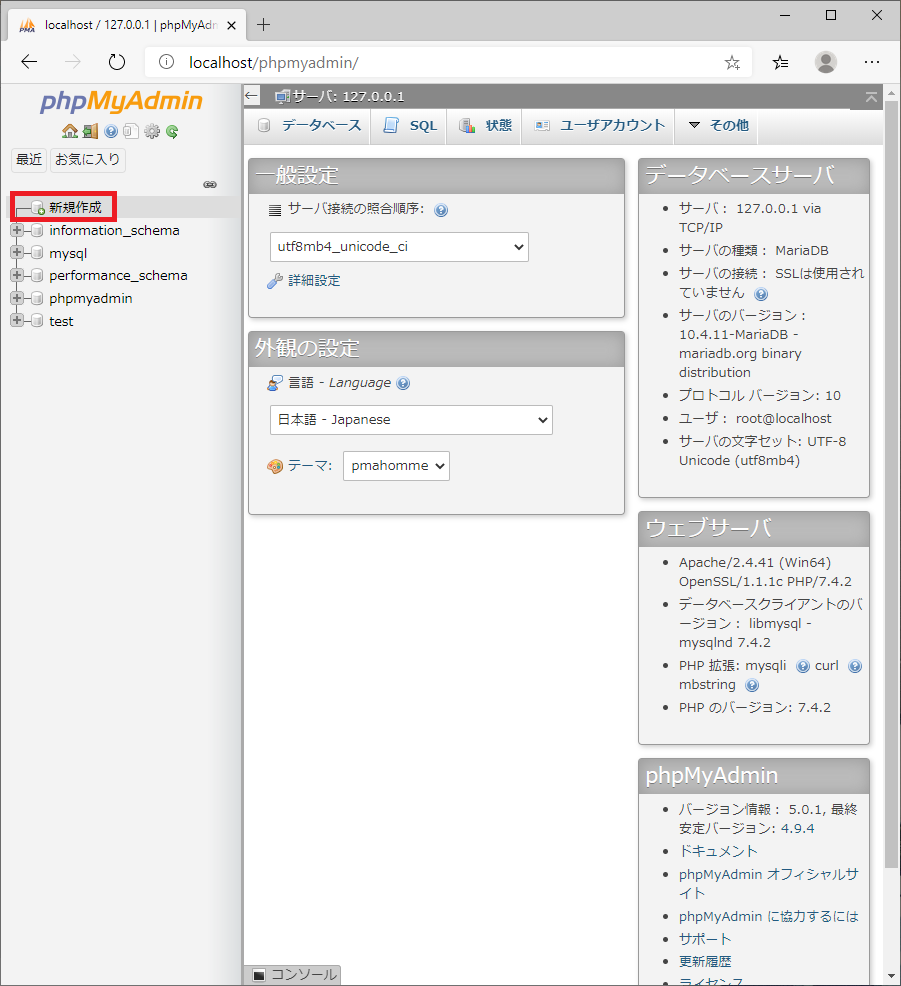
Task: Expand performance_schema database tree
Action: tap(17, 275)
